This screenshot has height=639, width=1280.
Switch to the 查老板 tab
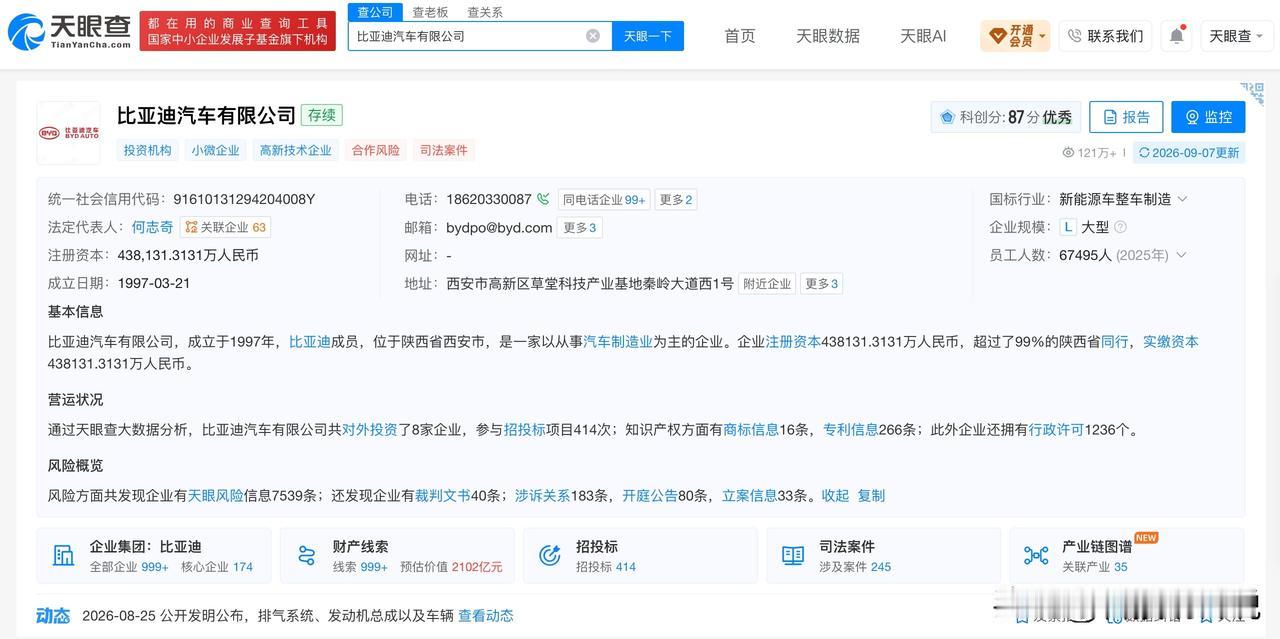(x=430, y=12)
